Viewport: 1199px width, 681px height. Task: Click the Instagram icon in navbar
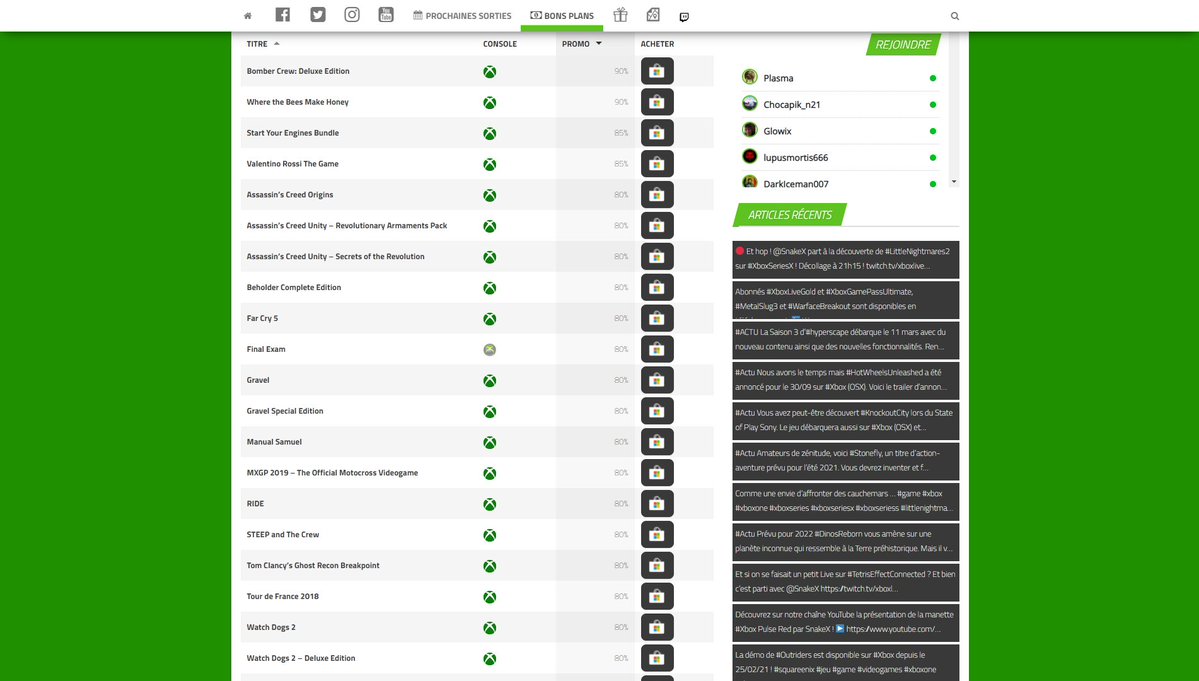tap(352, 15)
